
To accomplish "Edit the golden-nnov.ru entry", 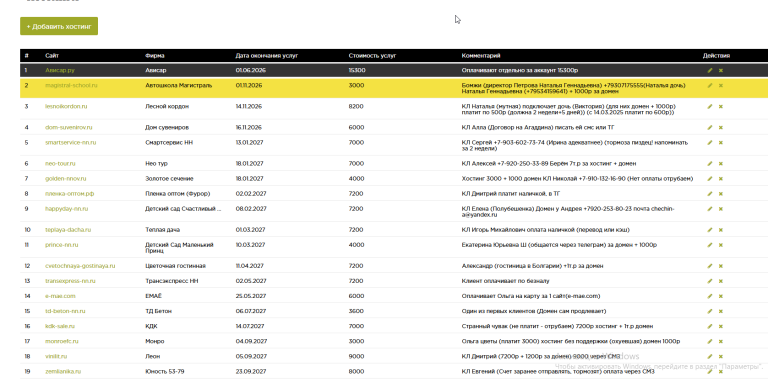I will pos(710,179).
